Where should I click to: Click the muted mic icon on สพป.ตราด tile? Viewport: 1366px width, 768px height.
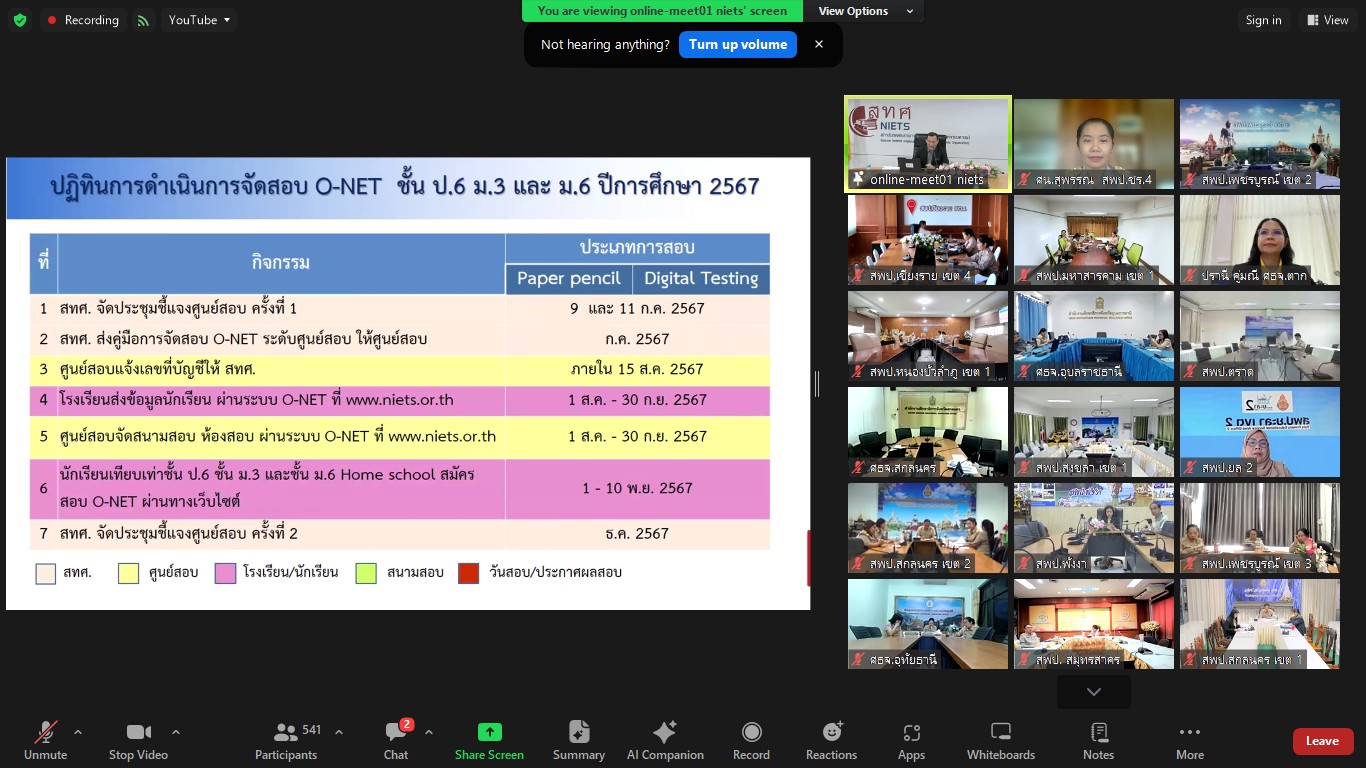click(1191, 372)
